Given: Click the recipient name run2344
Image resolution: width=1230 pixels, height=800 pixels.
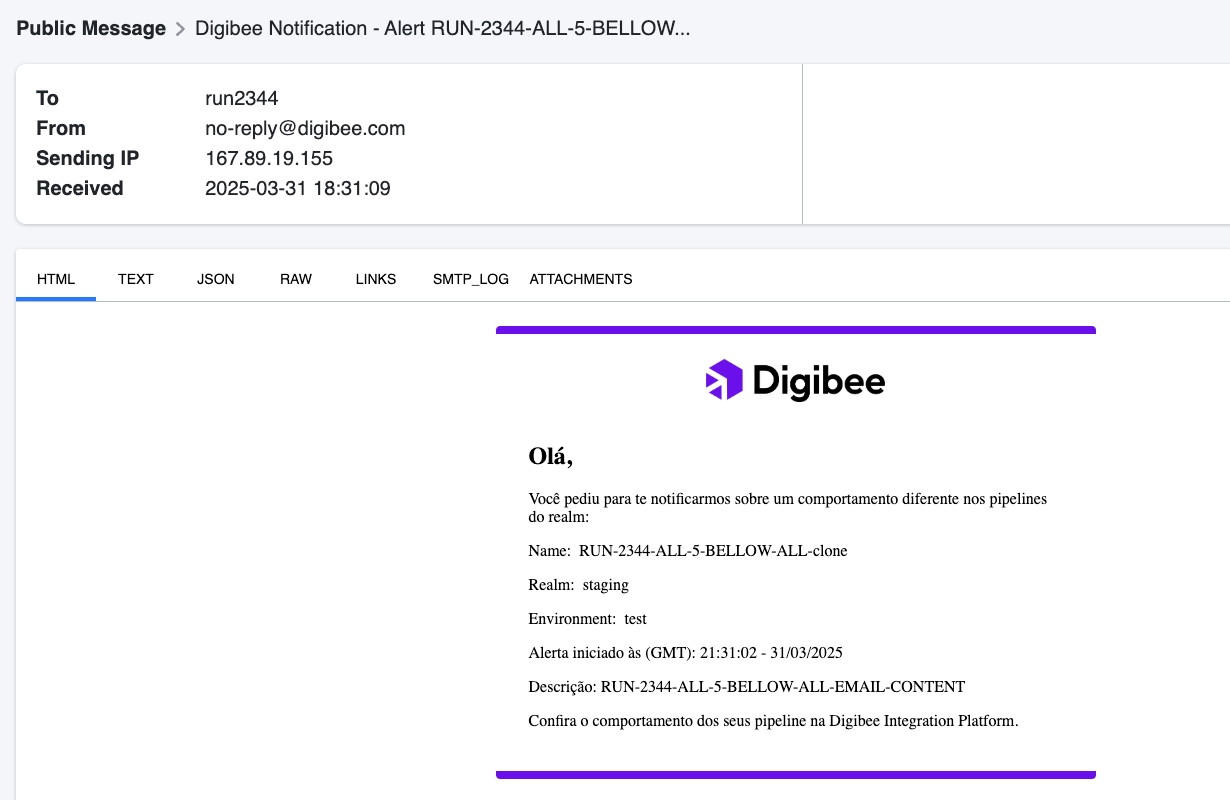Looking at the screenshot, I should click(x=241, y=98).
